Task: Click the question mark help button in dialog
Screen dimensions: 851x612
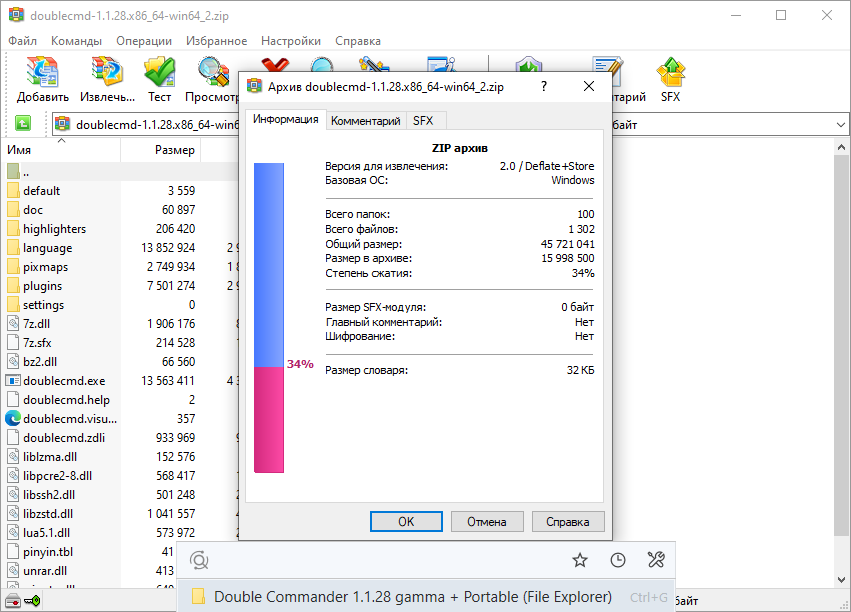Action: (x=544, y=86)
